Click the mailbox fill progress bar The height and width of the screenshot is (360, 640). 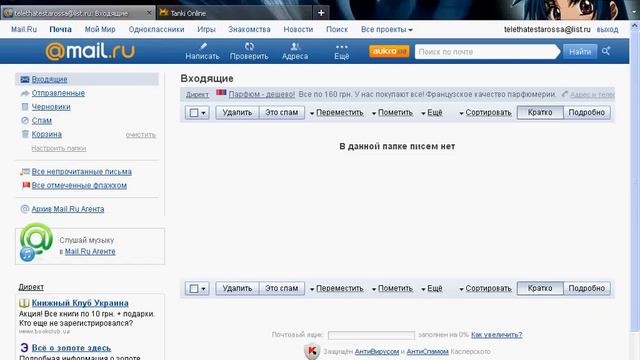[x=371, y=335]
